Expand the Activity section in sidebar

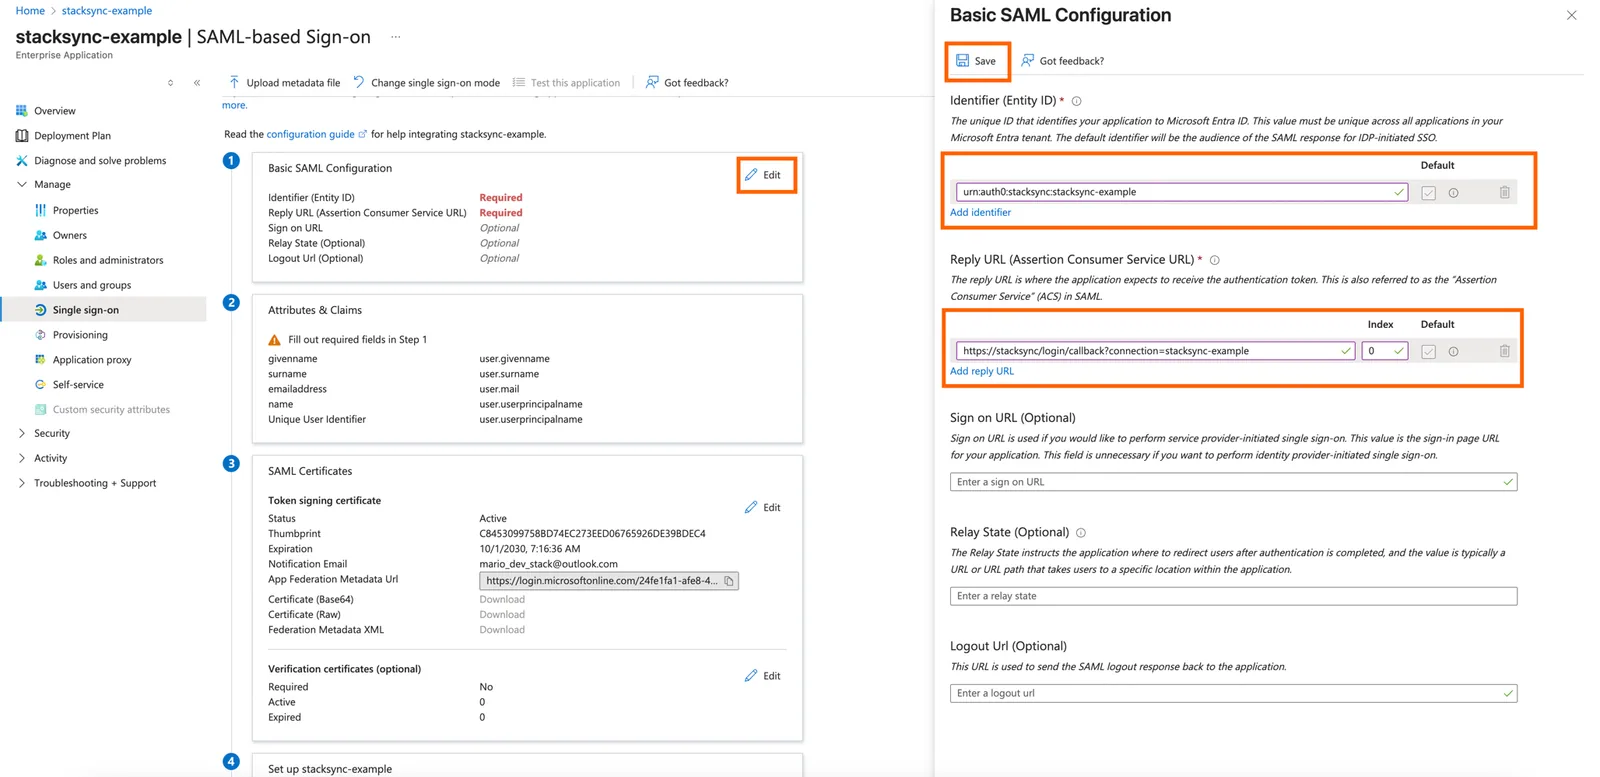[22, 459]
